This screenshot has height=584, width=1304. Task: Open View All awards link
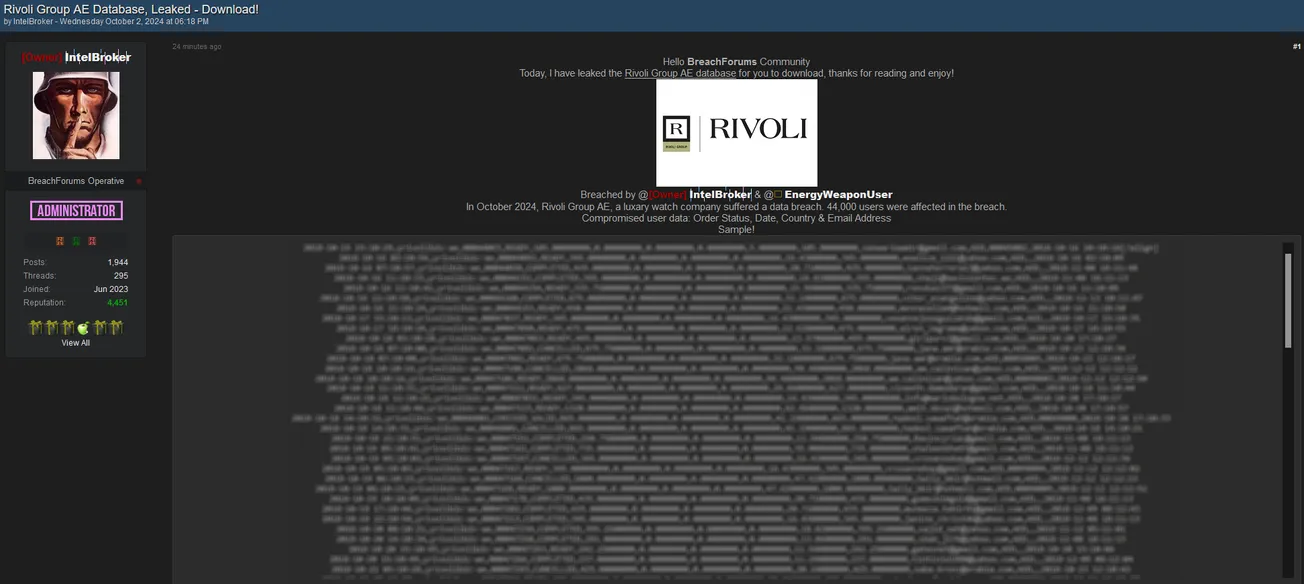pos(76,343)
